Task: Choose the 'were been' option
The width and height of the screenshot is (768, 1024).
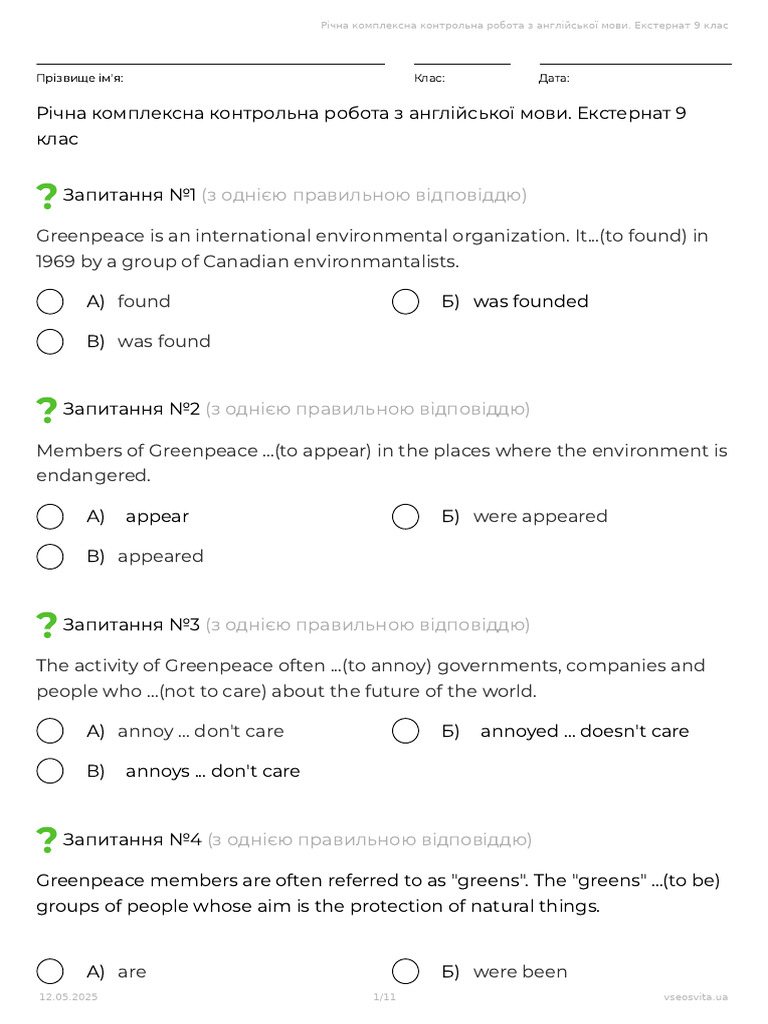Action: (x=406, y=971)
